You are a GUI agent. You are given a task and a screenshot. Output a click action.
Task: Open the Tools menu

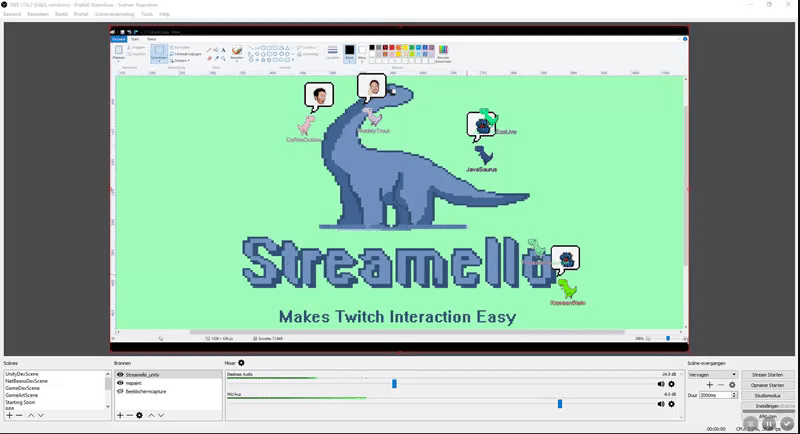tap(146, 14)
